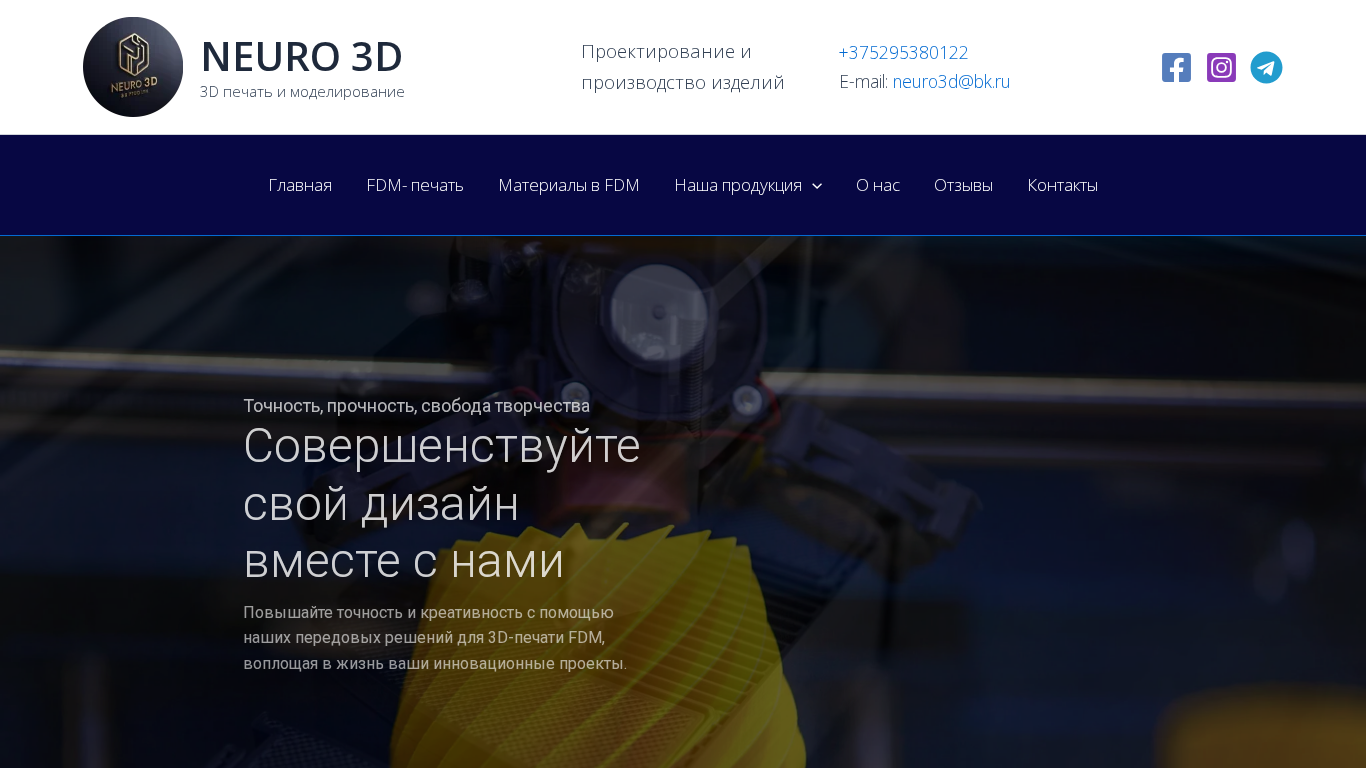
Task: Click the subtitle Точность, прочность, свобода творчества
Action: pyautogui.click(x=417, y=406)
